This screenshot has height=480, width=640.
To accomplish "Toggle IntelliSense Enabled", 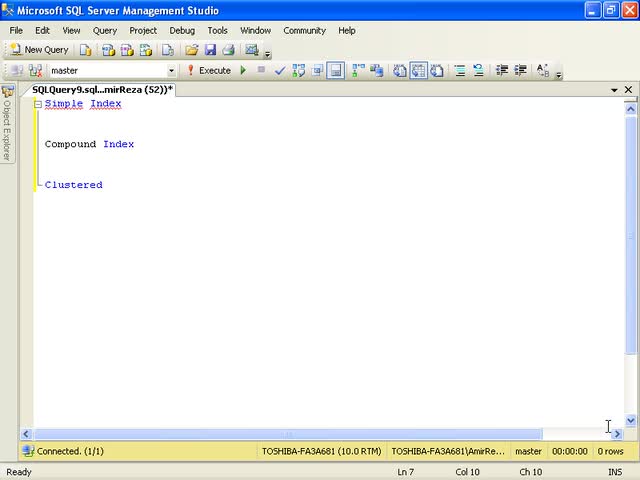I will point(336,71).
